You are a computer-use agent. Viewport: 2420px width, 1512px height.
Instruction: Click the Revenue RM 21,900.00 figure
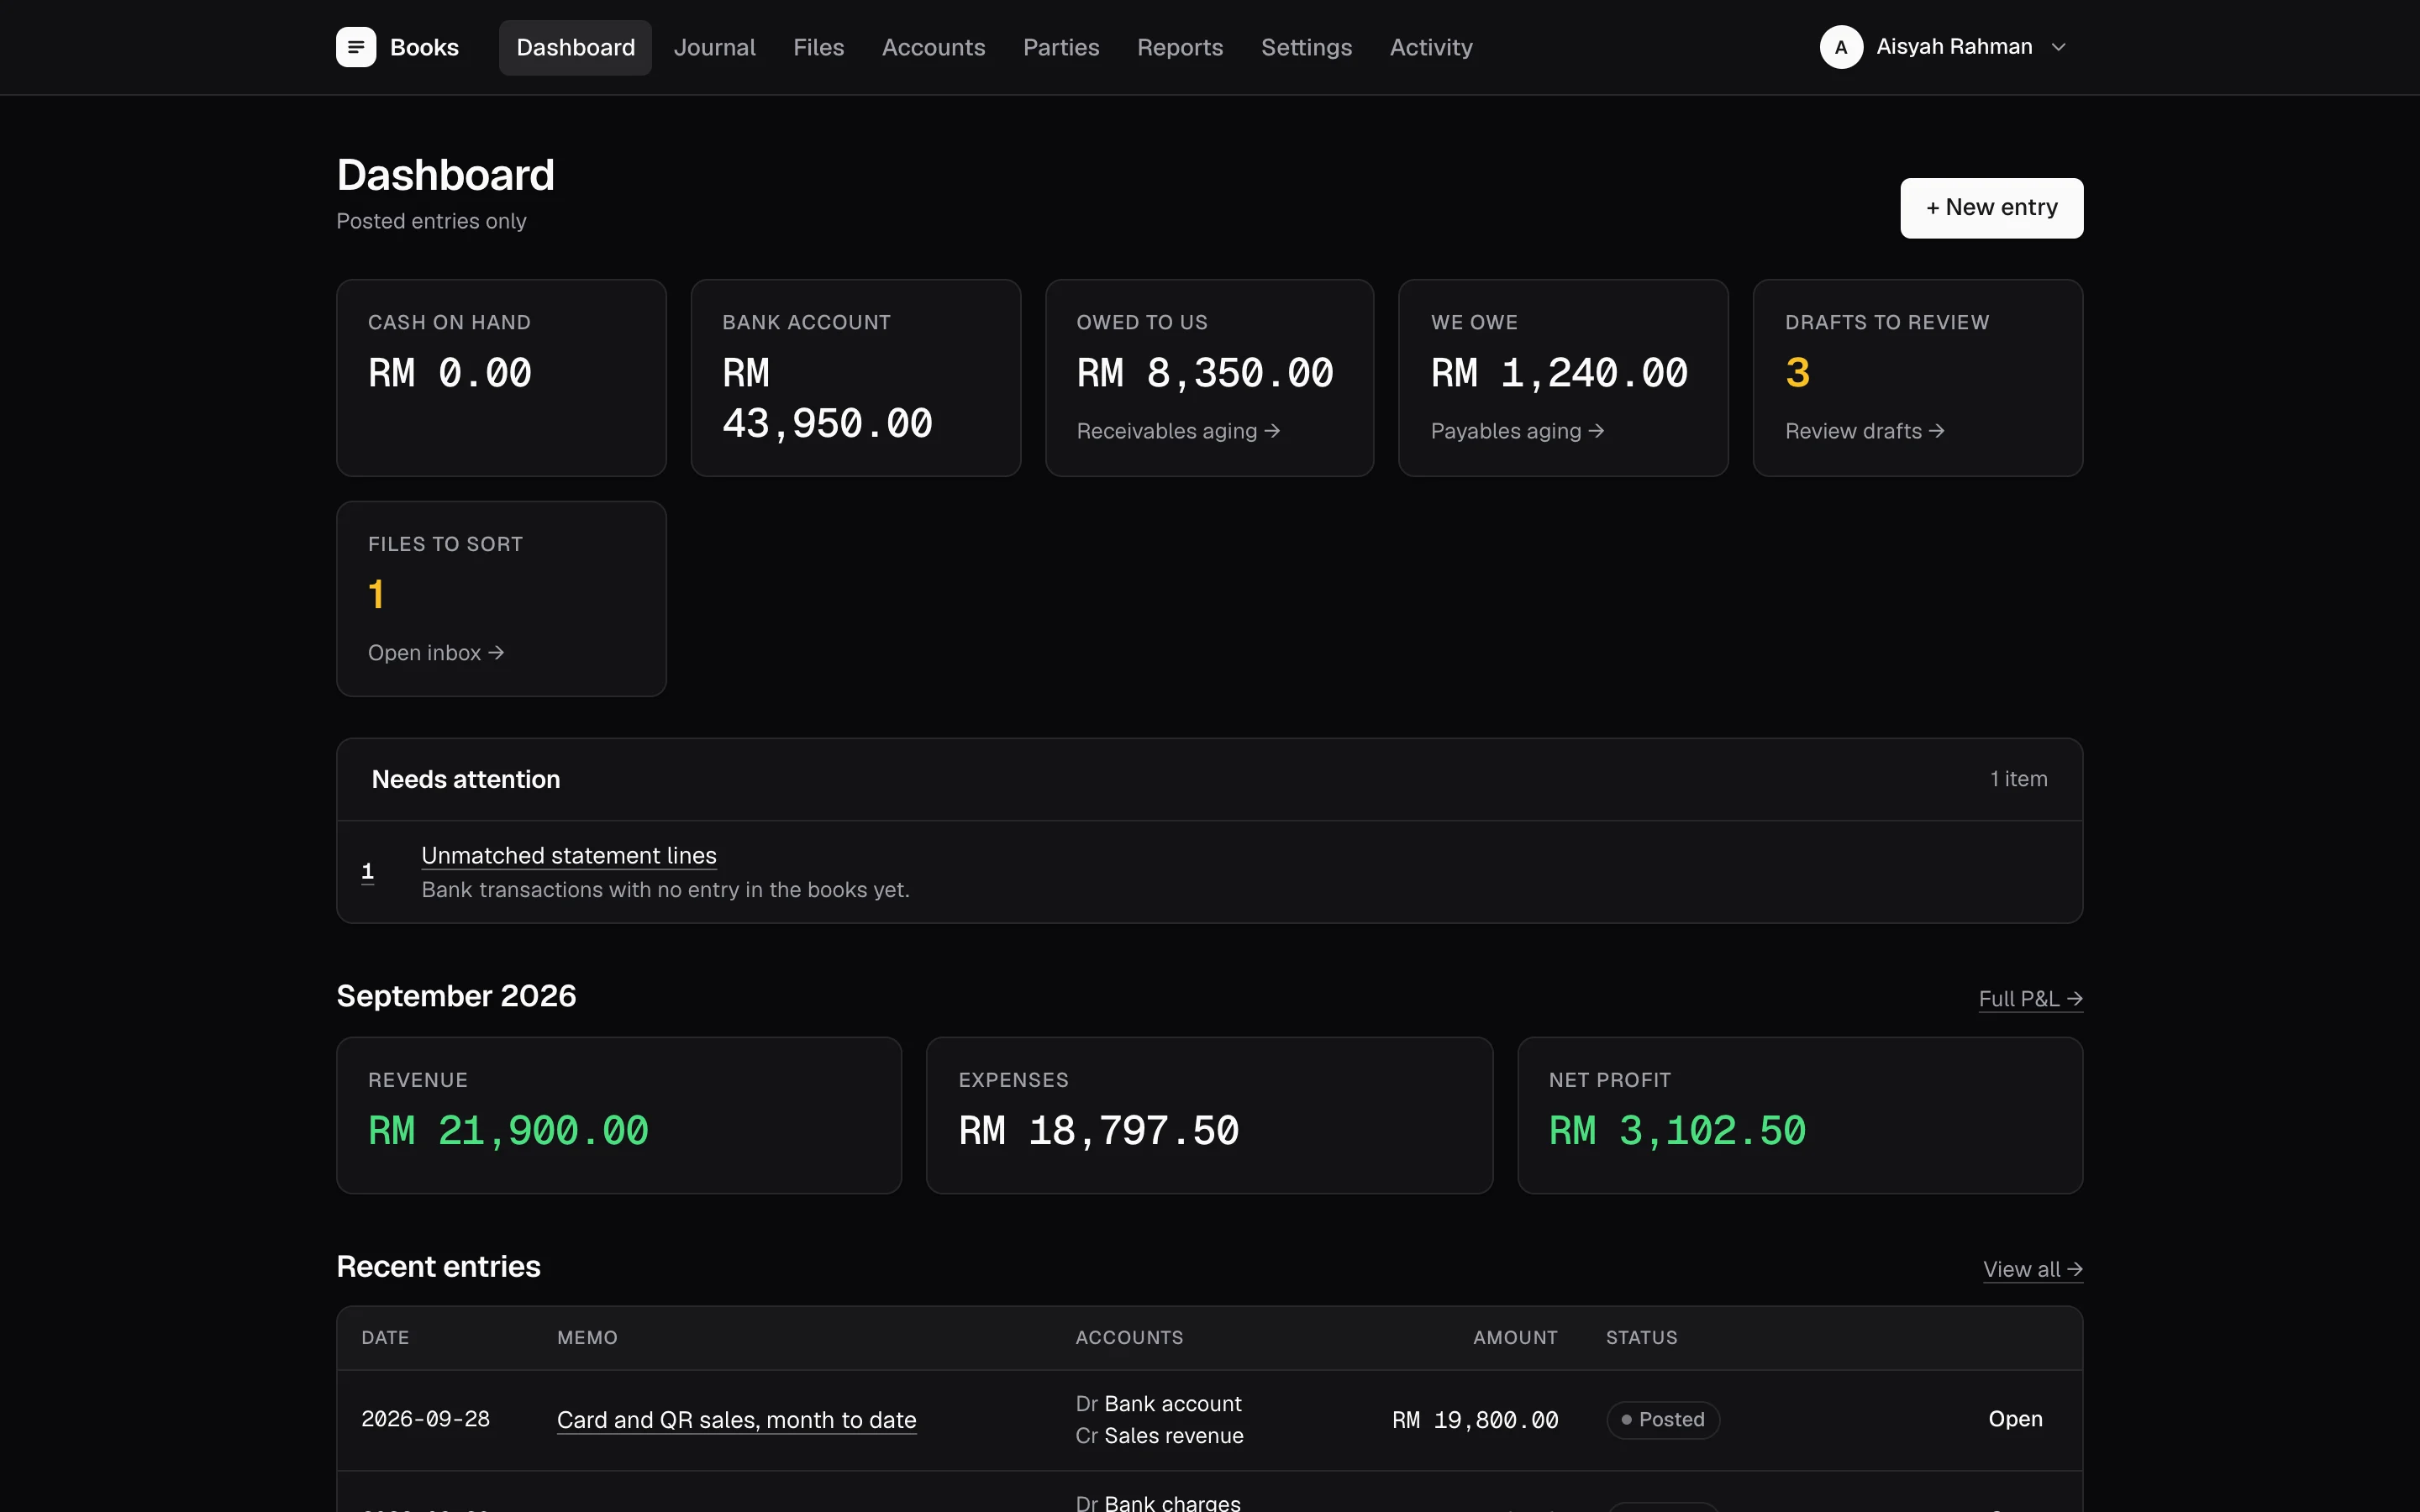pos(508,1131)
